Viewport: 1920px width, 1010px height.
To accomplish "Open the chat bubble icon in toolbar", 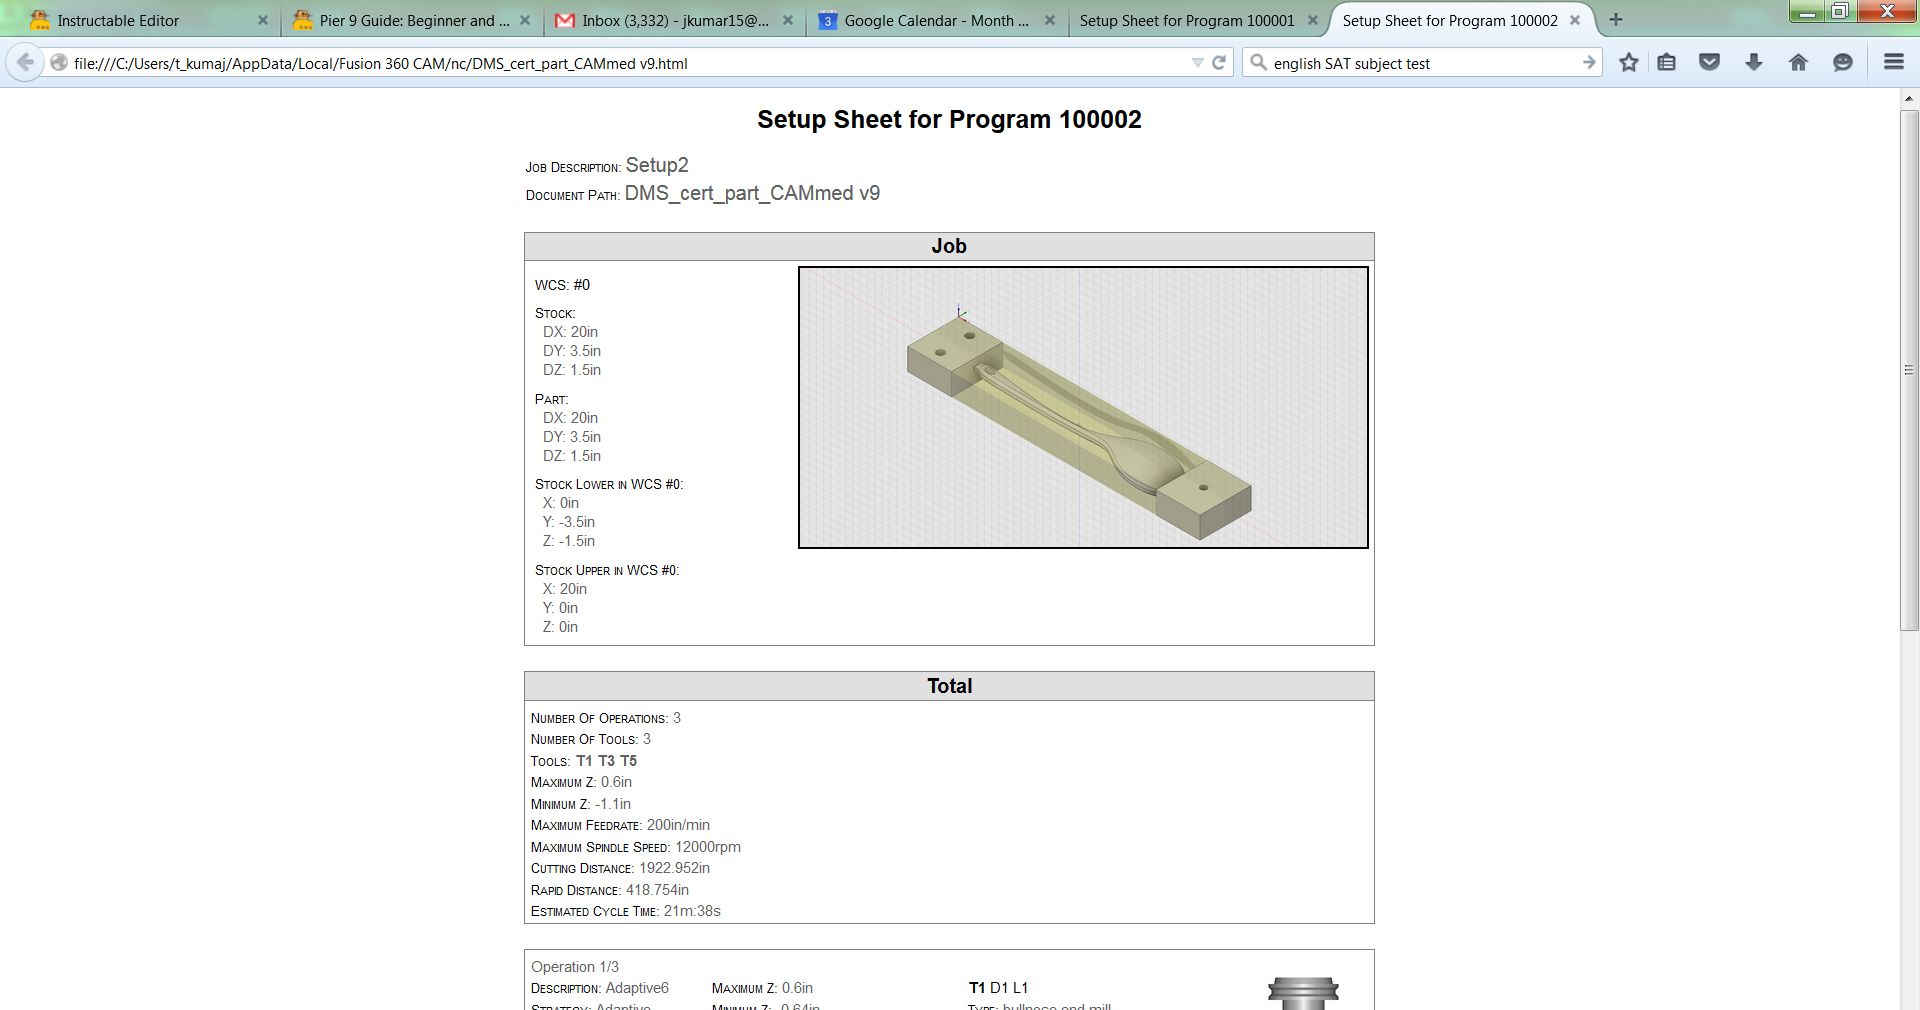I will [1843, 62].
